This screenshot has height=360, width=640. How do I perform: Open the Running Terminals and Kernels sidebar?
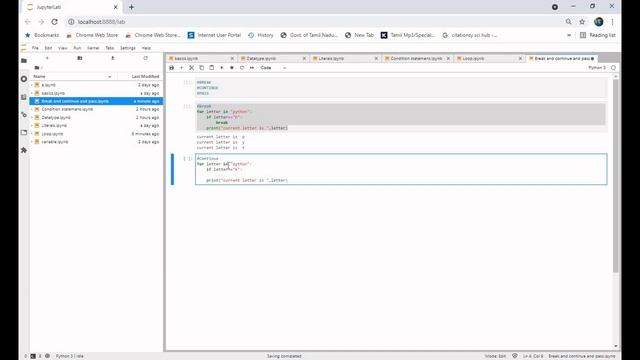pos(24,79)
